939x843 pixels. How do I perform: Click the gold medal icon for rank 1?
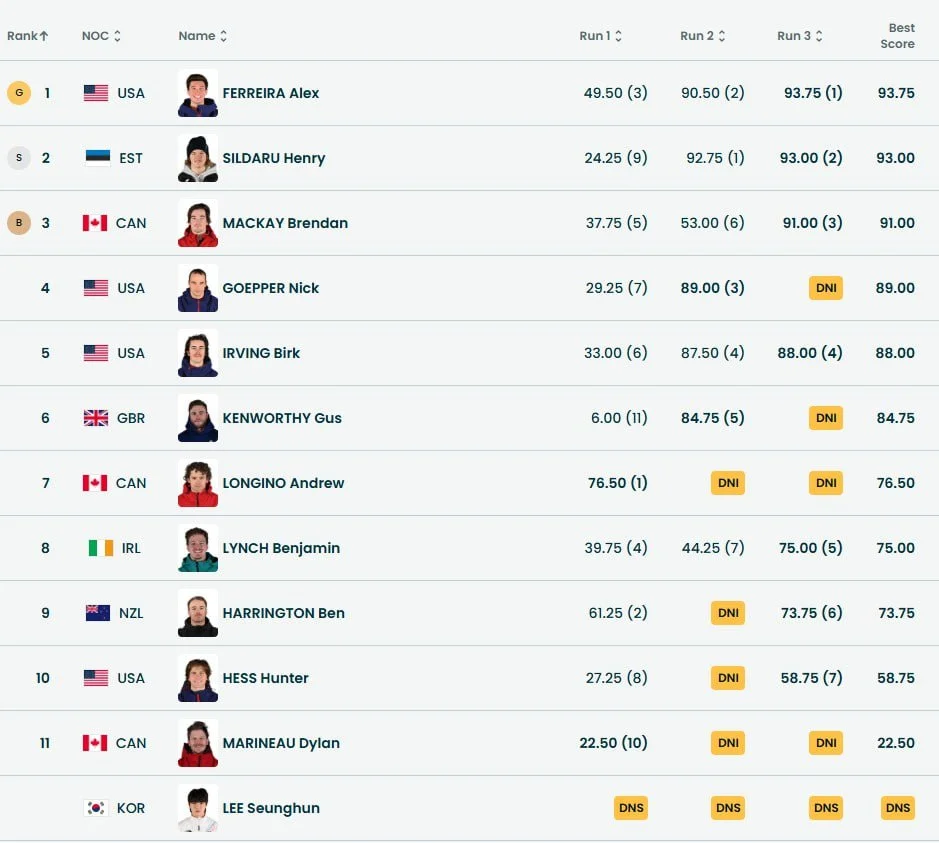pos(18,93)
